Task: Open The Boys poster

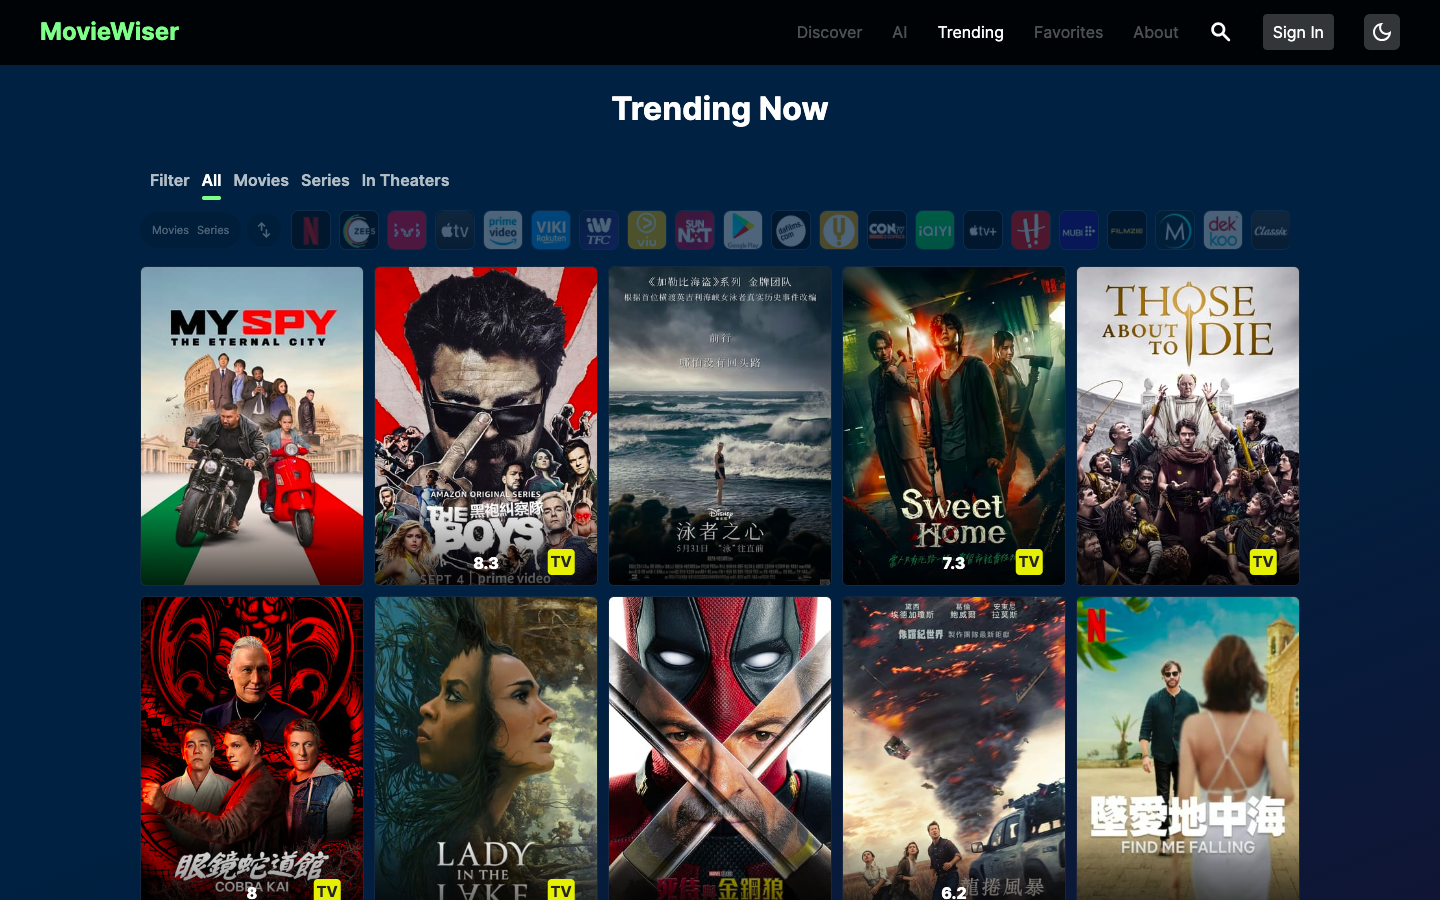Action: pyautogui.click(x=486, y=426)
